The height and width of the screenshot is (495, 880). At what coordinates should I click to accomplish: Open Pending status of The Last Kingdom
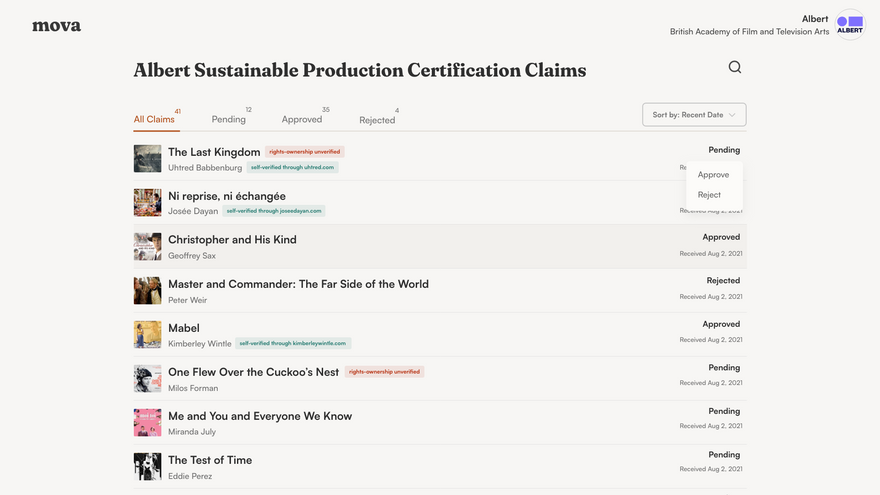(724, 150)
